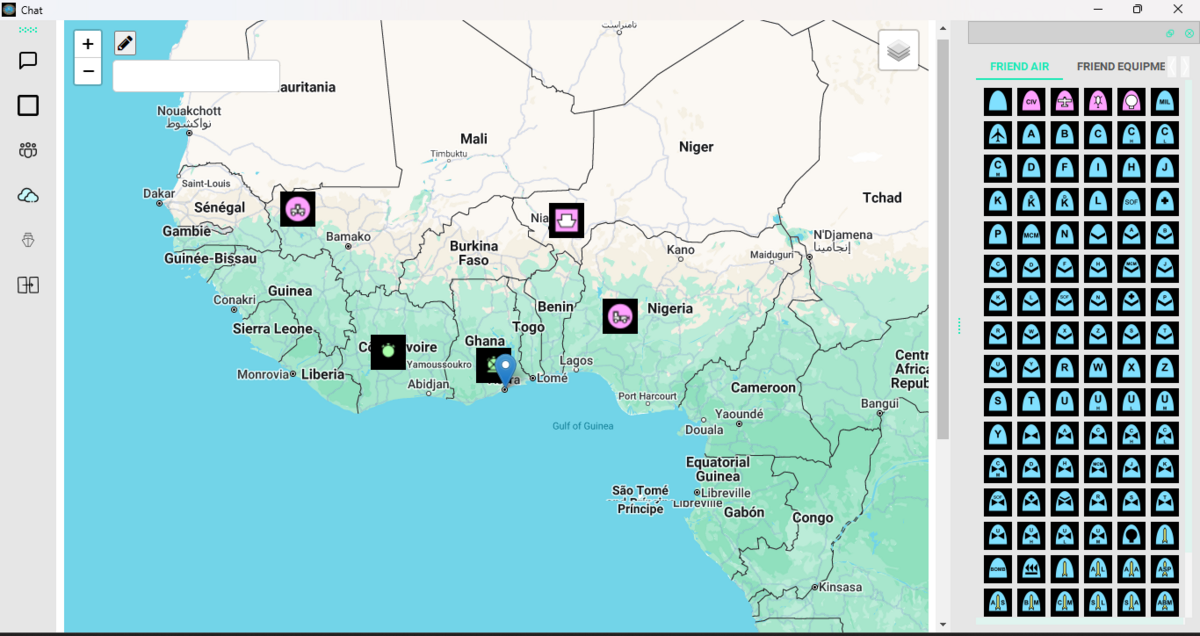
Task: Open the people group icon in sidebar
Action: (28, 150)
